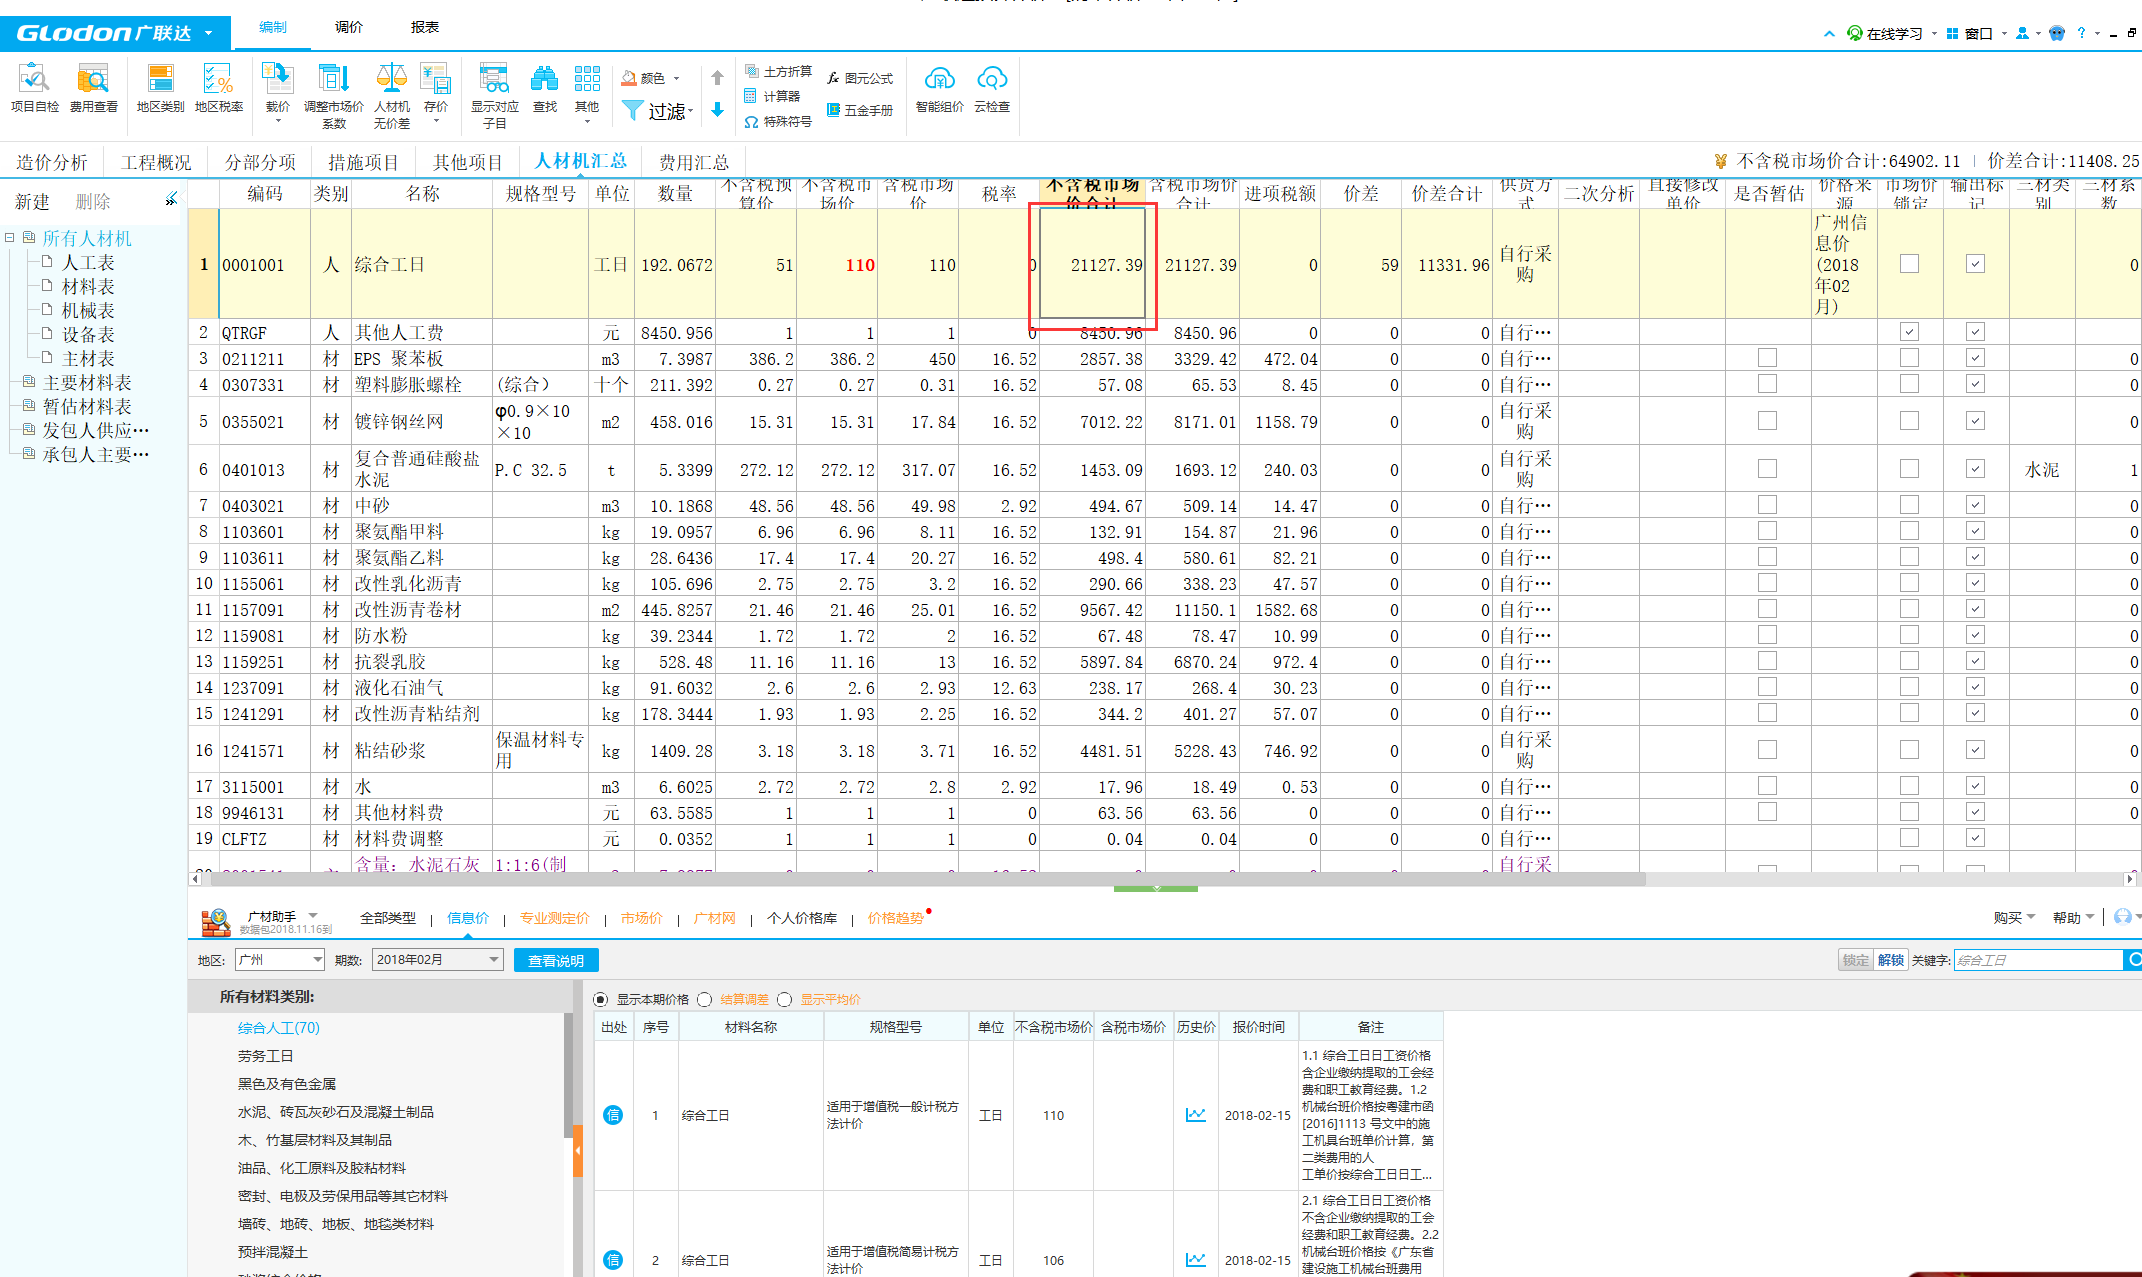Toggle 市场价锁定 checkbox for 其他人工费 row

click(x=1910, y=332)
